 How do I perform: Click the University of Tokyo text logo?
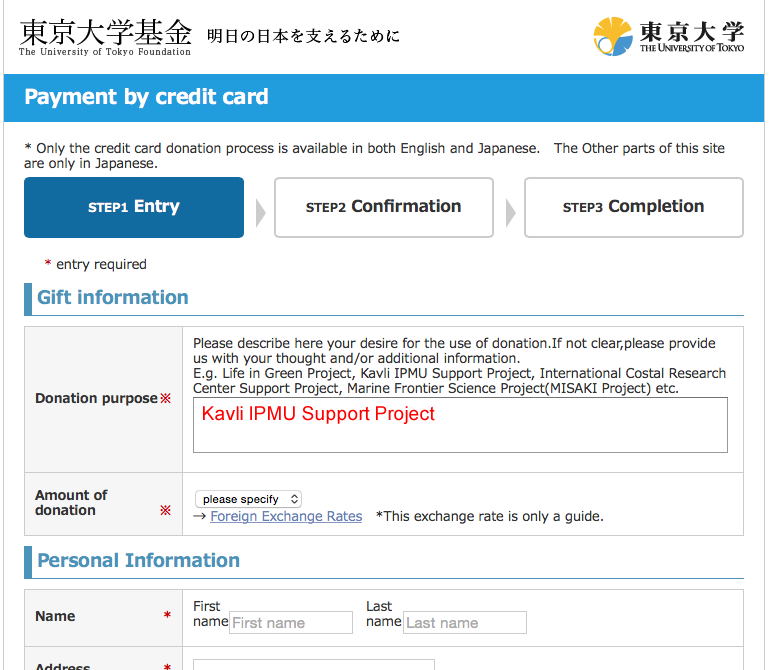pyautogui.click(x=692, y=36)
